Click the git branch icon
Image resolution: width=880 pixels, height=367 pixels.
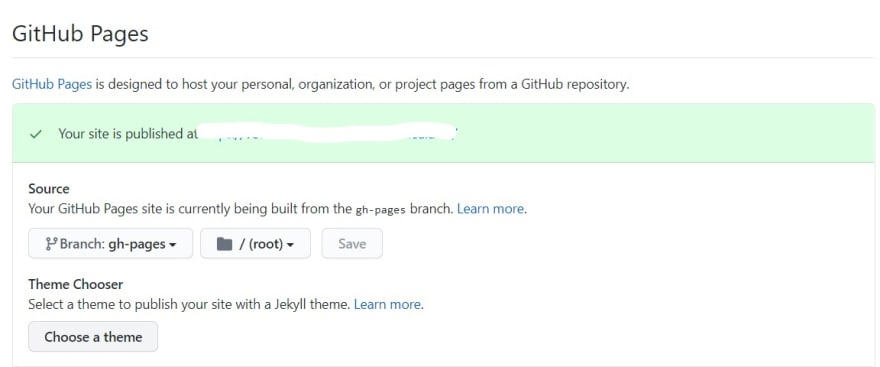point(51,244)
